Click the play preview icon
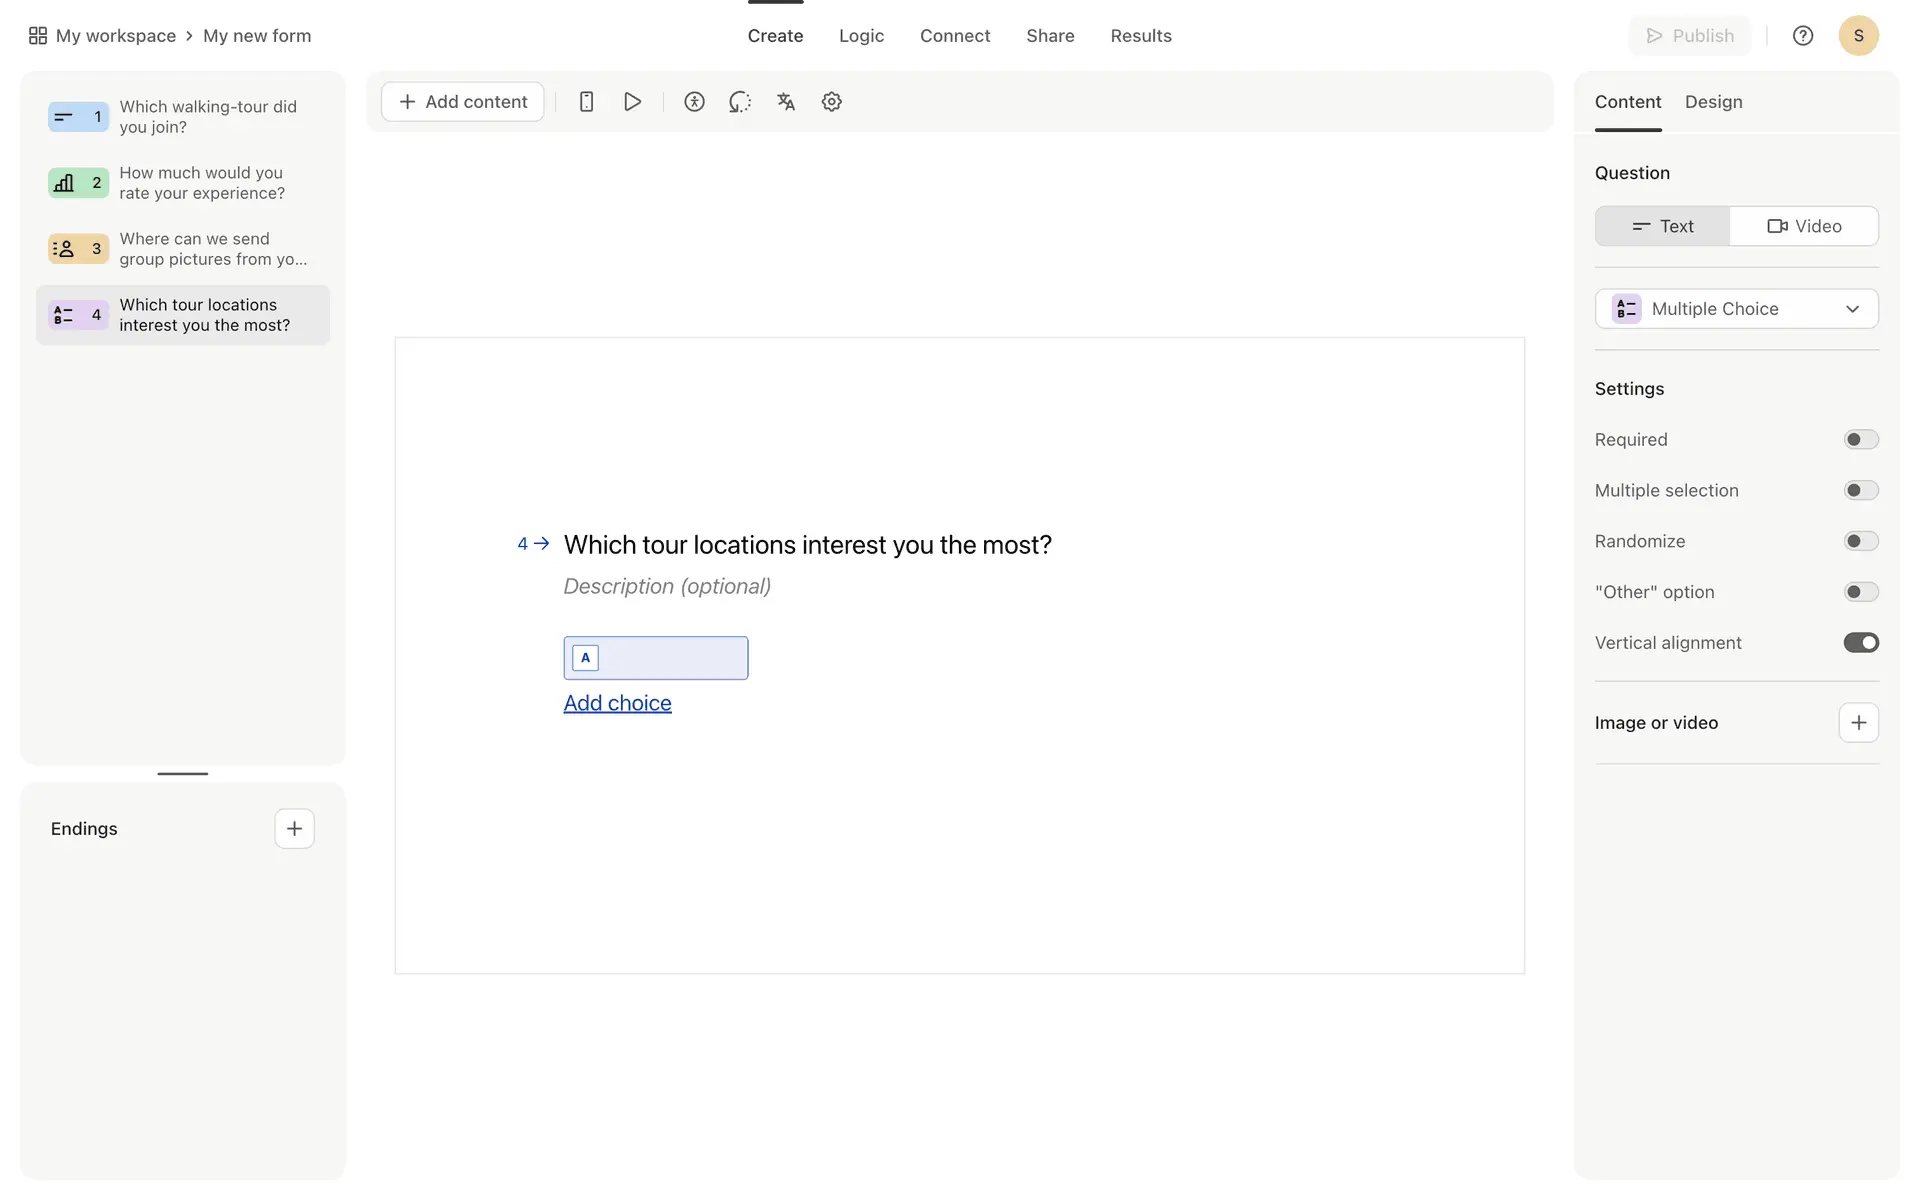 click(632, 102)
